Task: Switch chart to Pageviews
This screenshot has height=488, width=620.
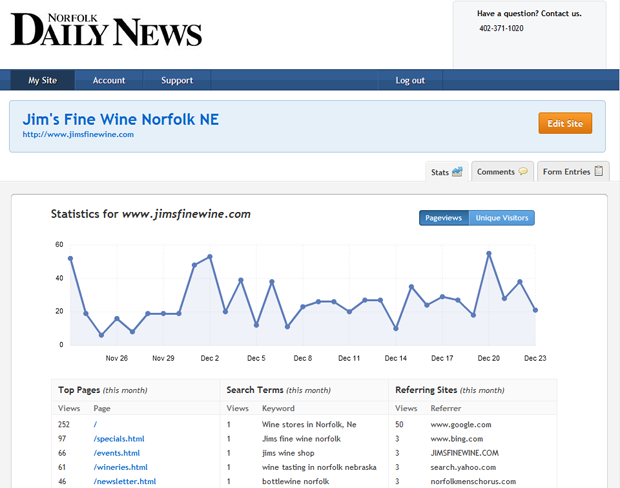Action: point(444,218)
